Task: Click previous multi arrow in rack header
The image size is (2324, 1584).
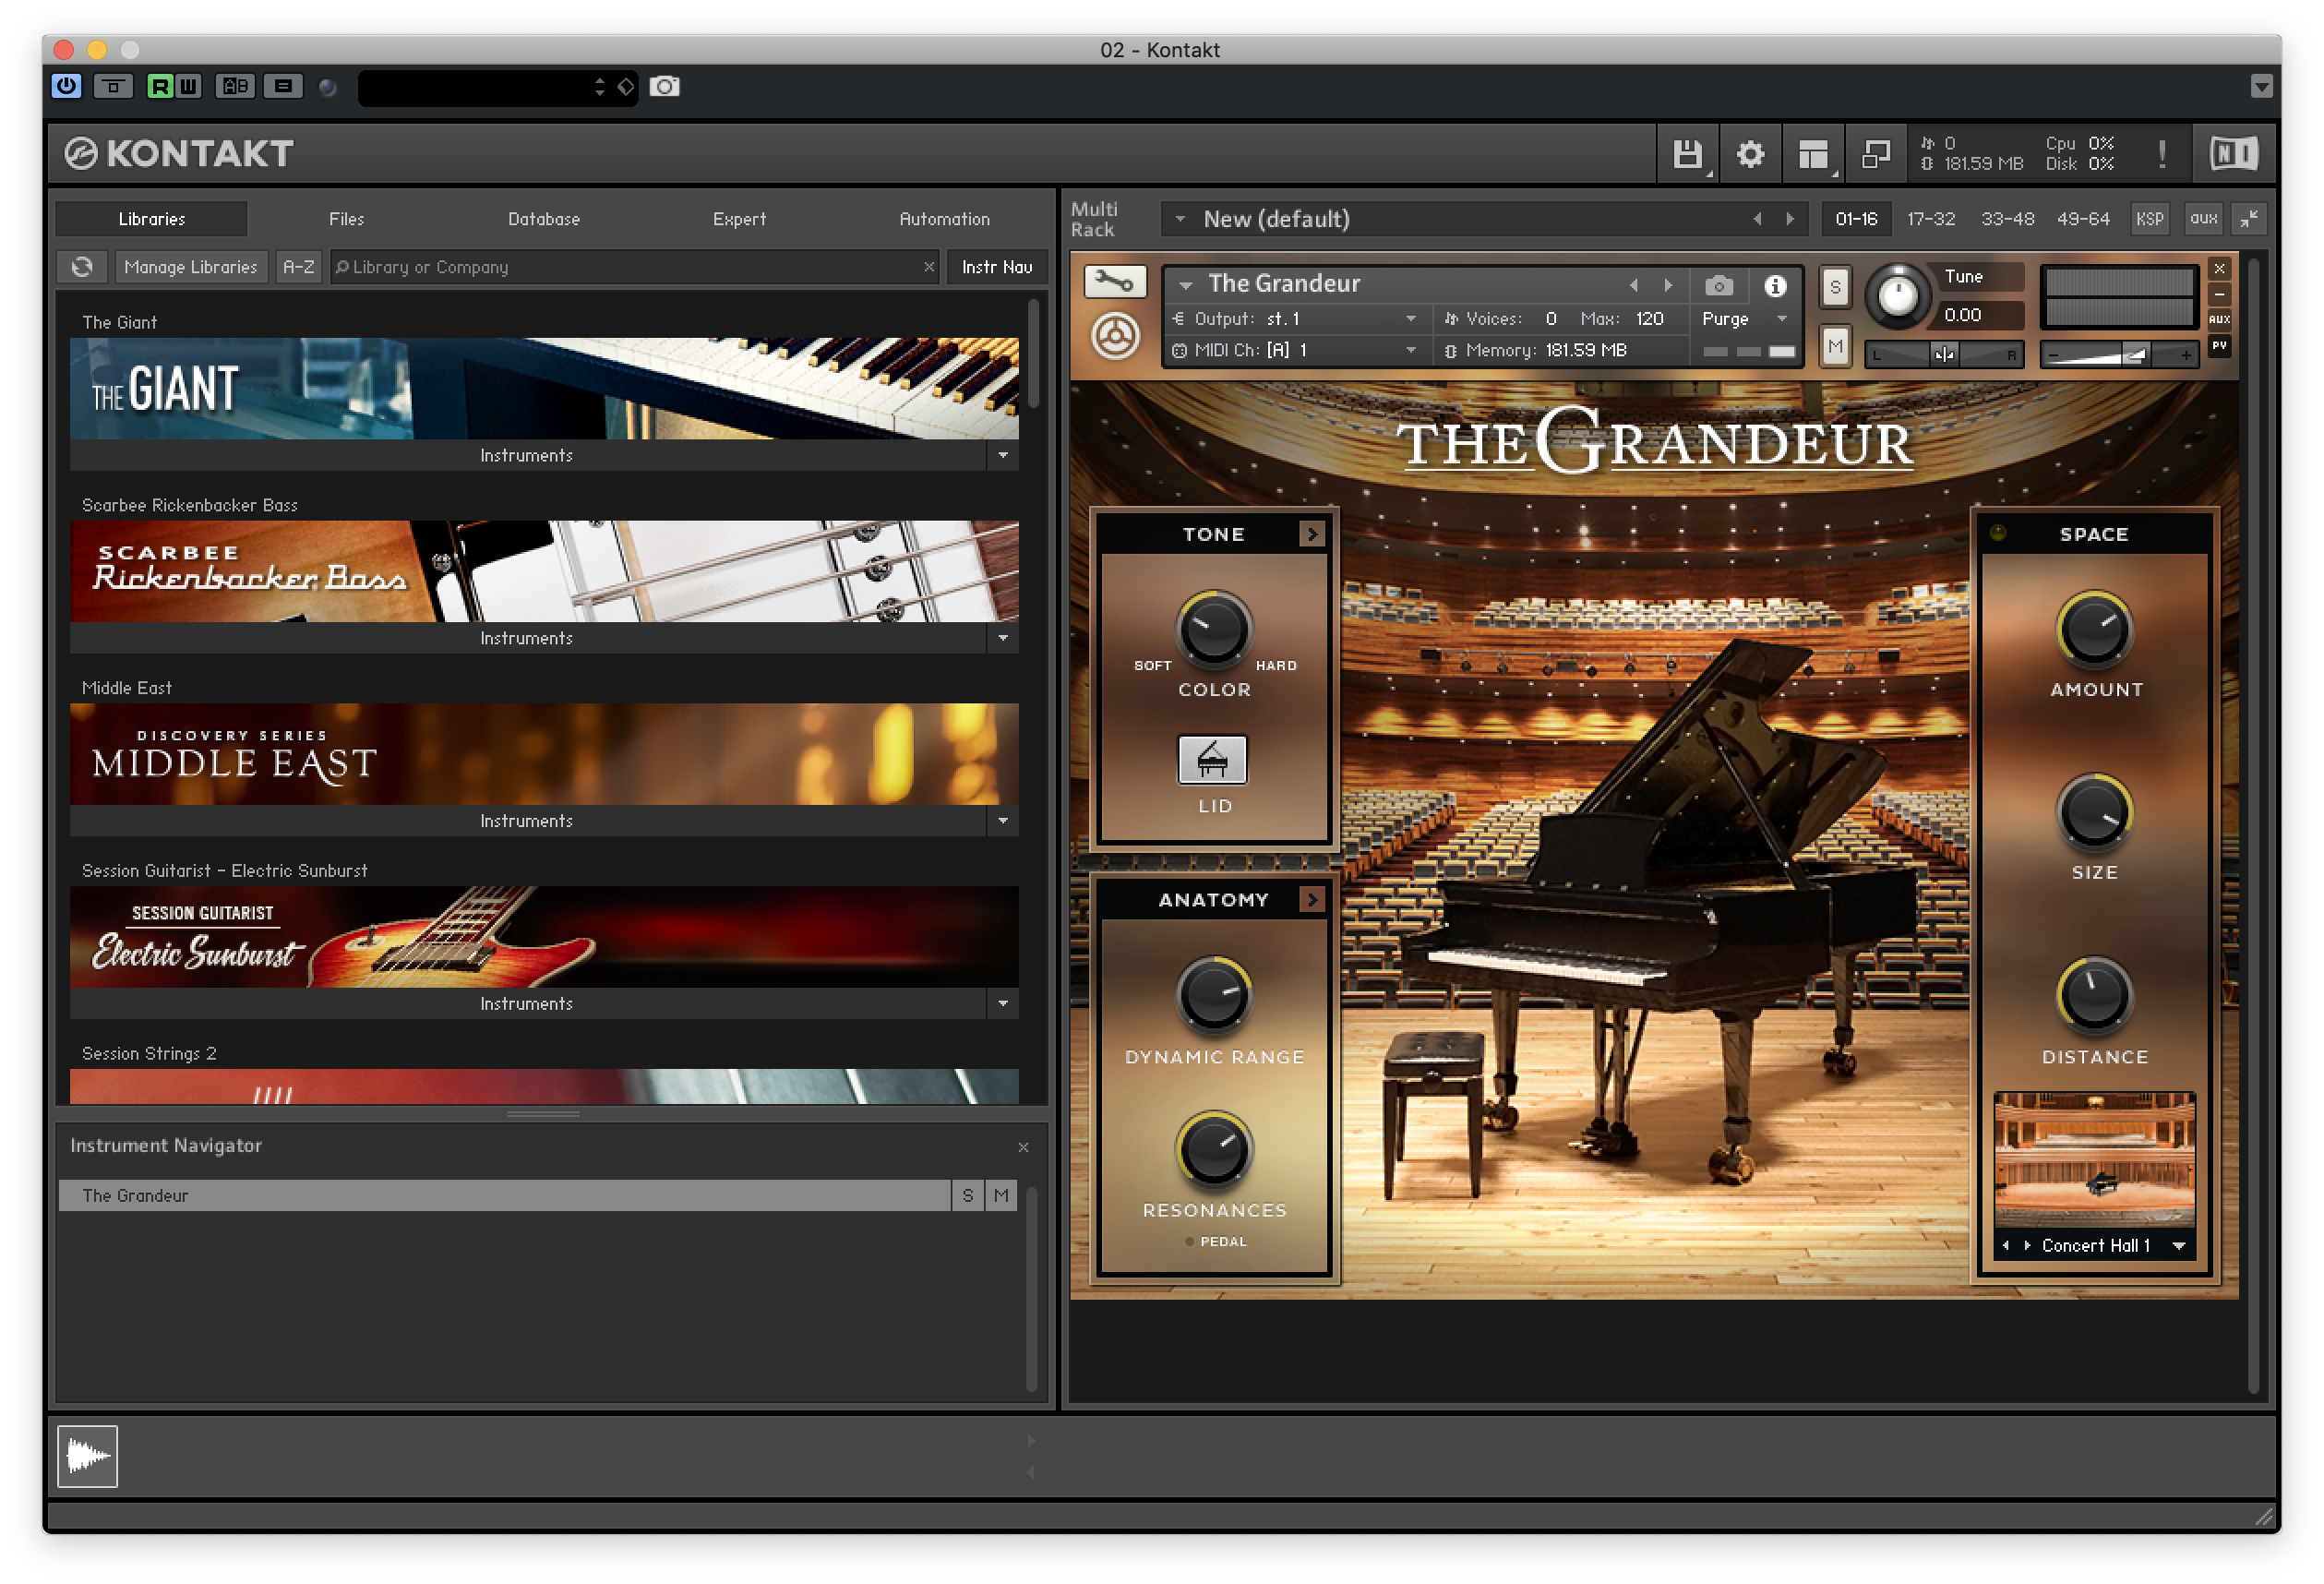Action: 1757,219
